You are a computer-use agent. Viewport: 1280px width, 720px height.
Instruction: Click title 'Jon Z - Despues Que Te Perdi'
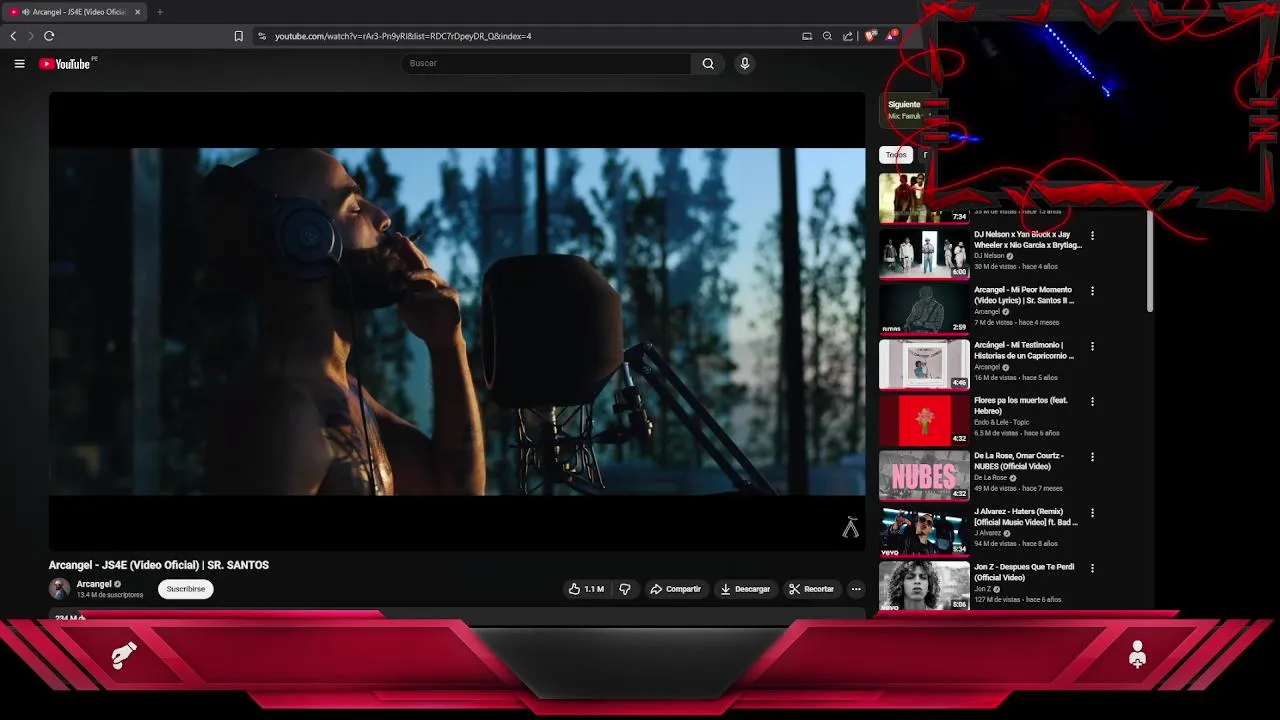(x=1024, y=572)
